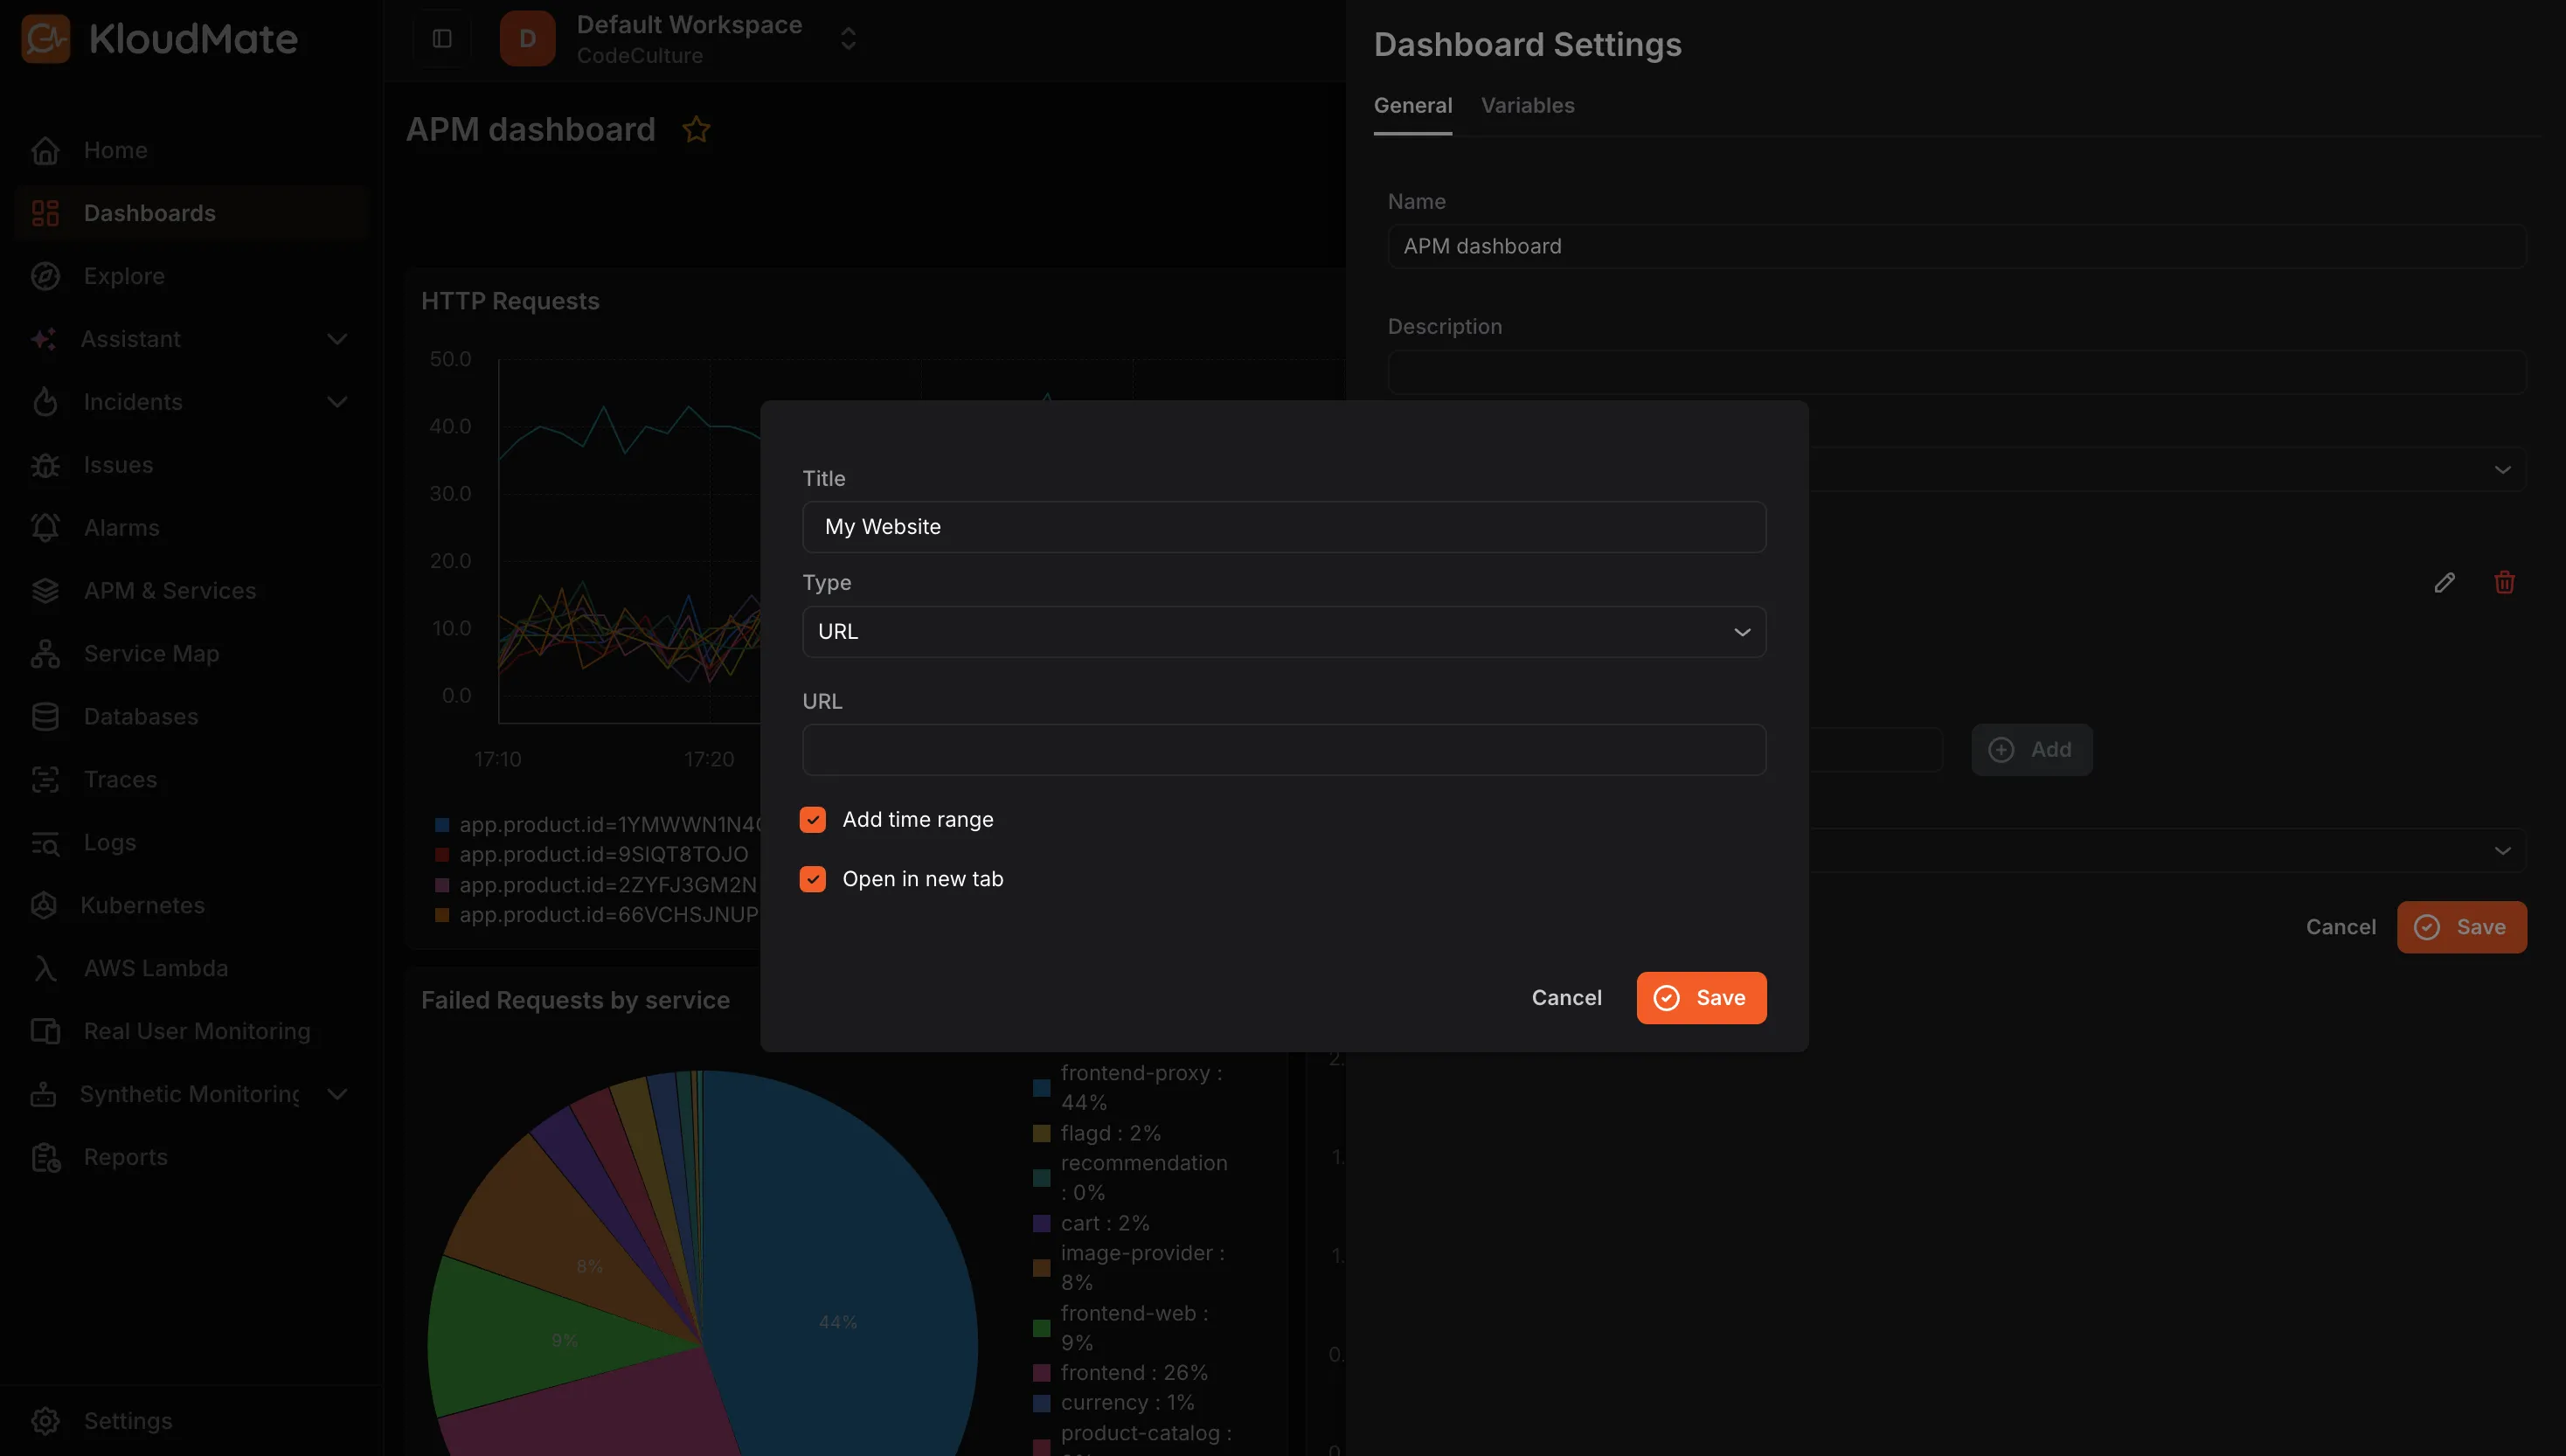This screenshot has width=2566, height=1456.
Task: Uncheck the Add time range checkbox
Action: coord(813,820)
